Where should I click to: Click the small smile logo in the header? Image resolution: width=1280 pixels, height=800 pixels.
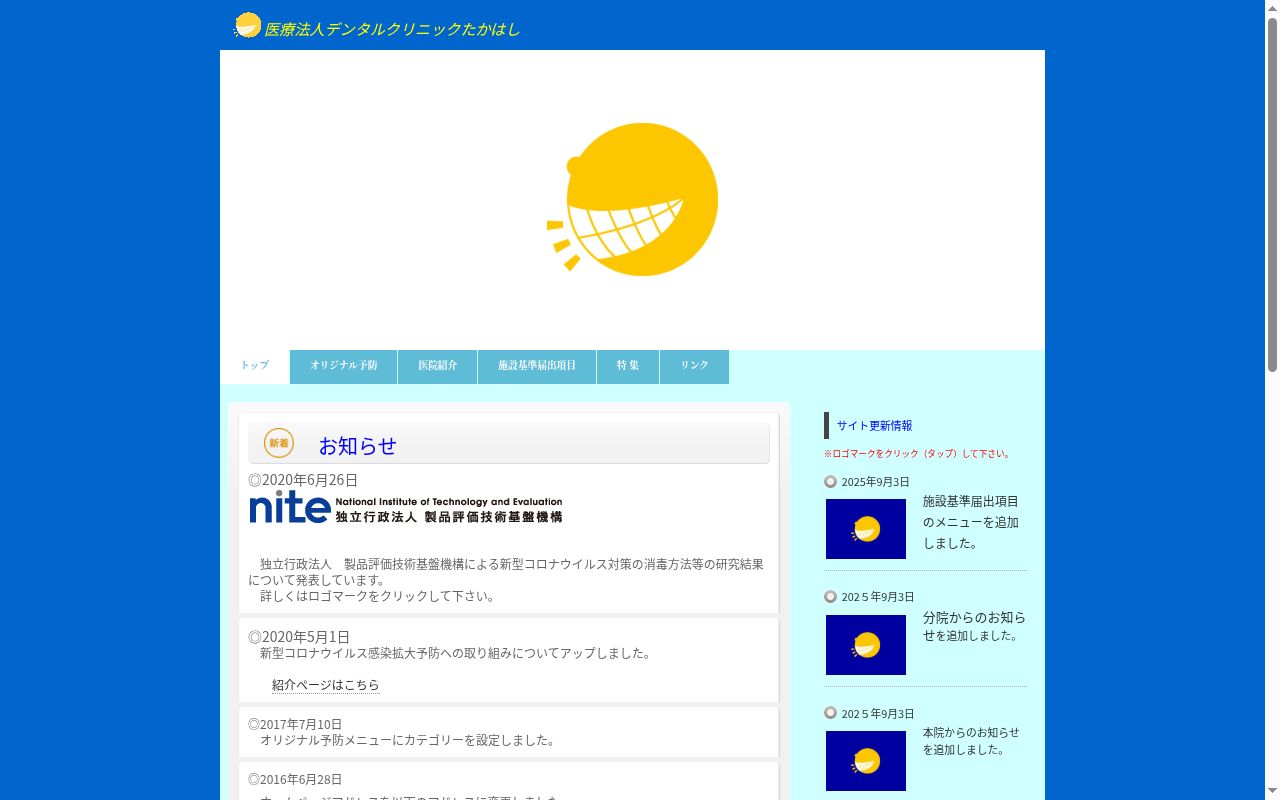pyautogui.click(x=247, y=25)
